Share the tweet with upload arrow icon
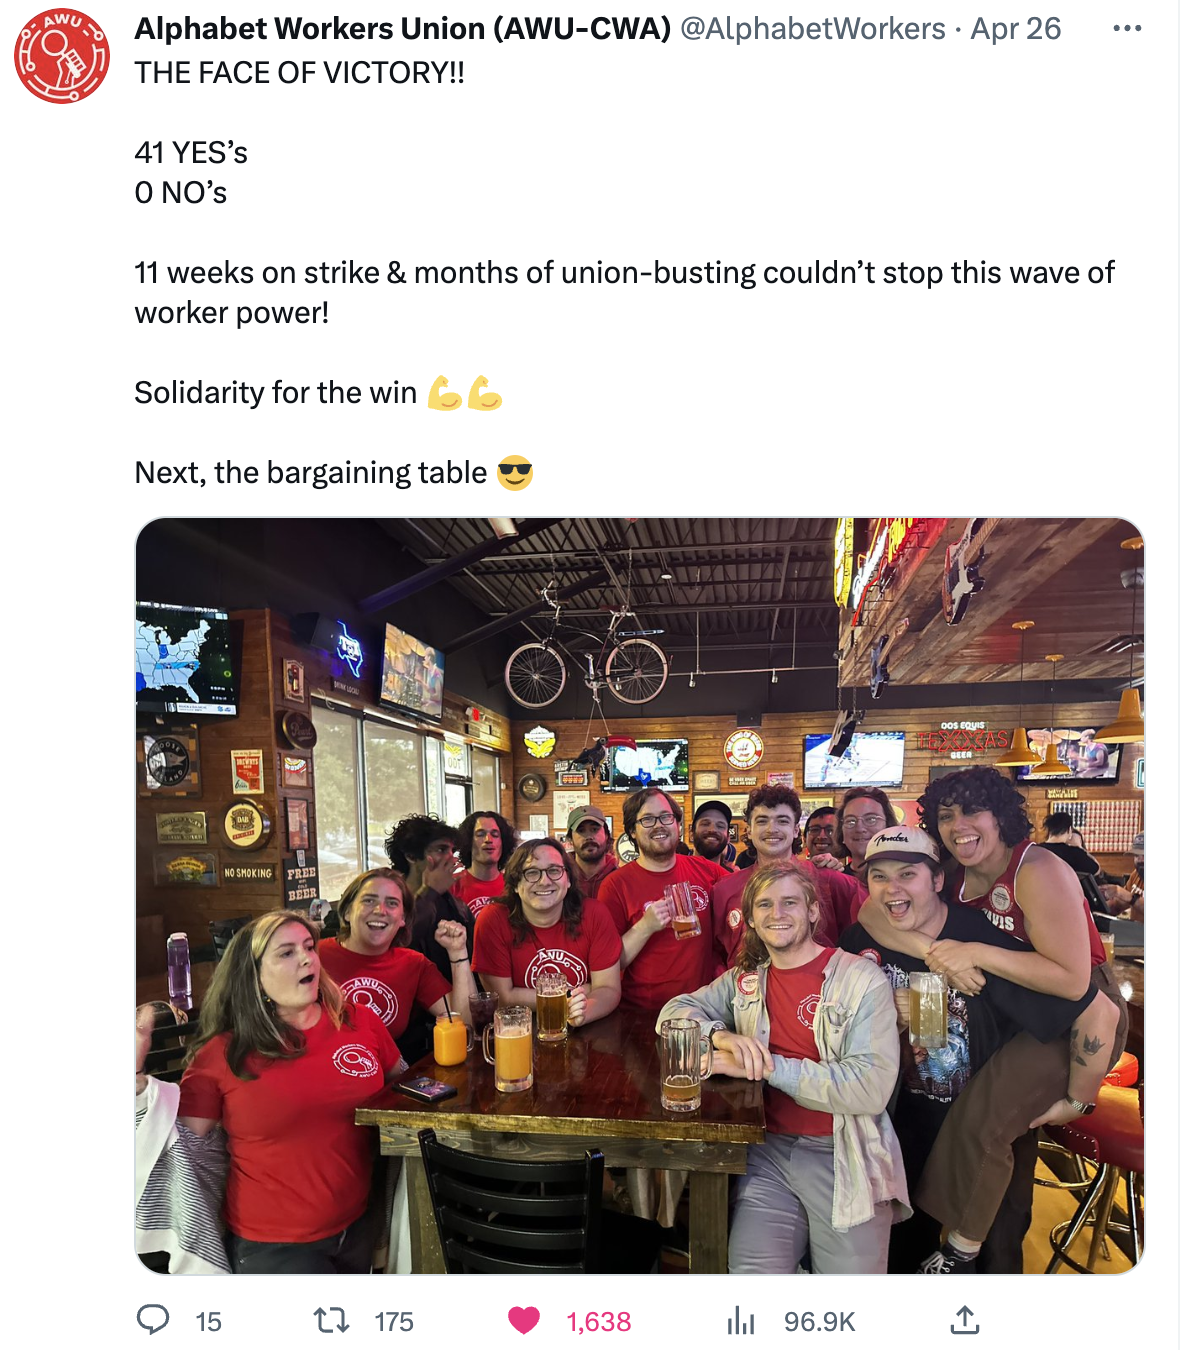Viewport: 1180px width, 1350px height. (x=964, y=1321)
